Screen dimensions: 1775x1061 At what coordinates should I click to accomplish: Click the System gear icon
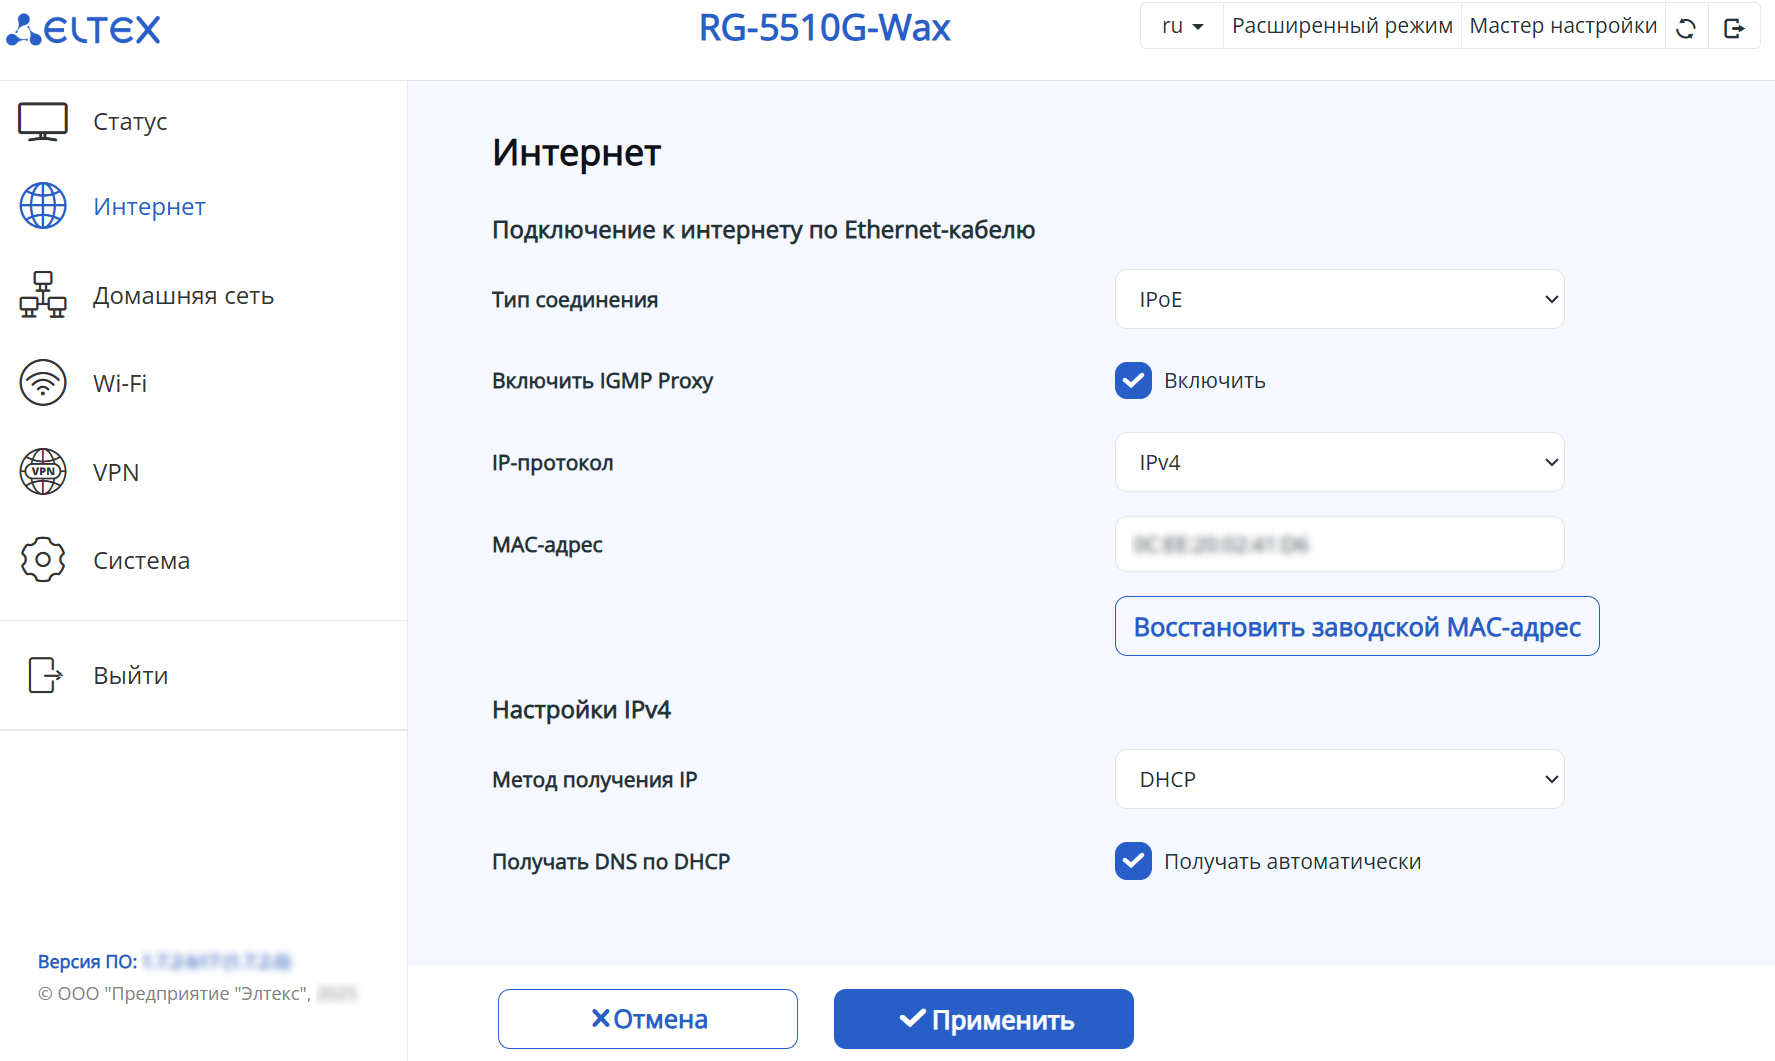[x=43, y=560]
